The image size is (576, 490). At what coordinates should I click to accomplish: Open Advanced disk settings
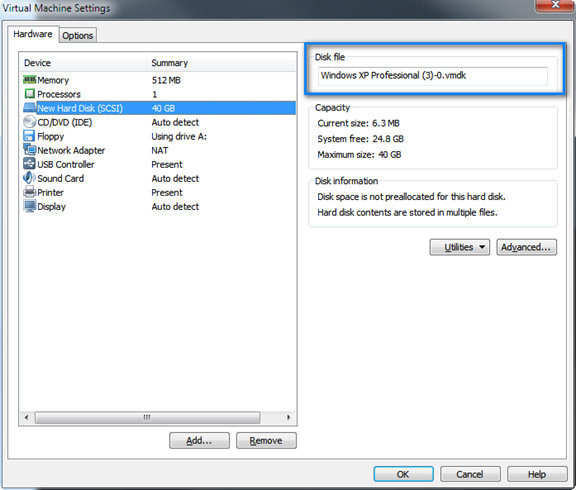526,247
